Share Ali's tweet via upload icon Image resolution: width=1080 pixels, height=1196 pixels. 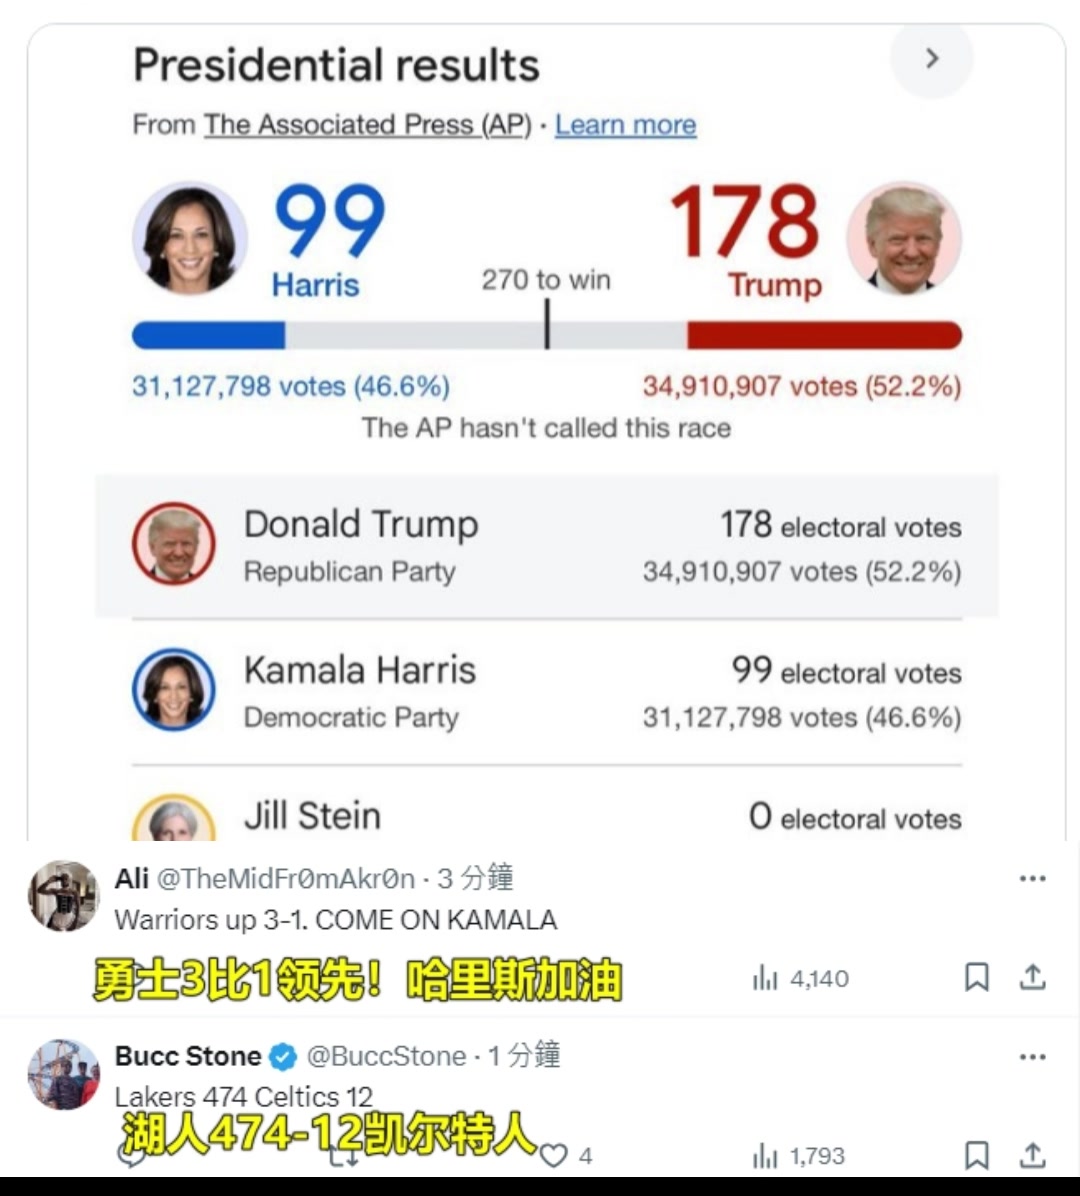click(x=1033, y=976)
